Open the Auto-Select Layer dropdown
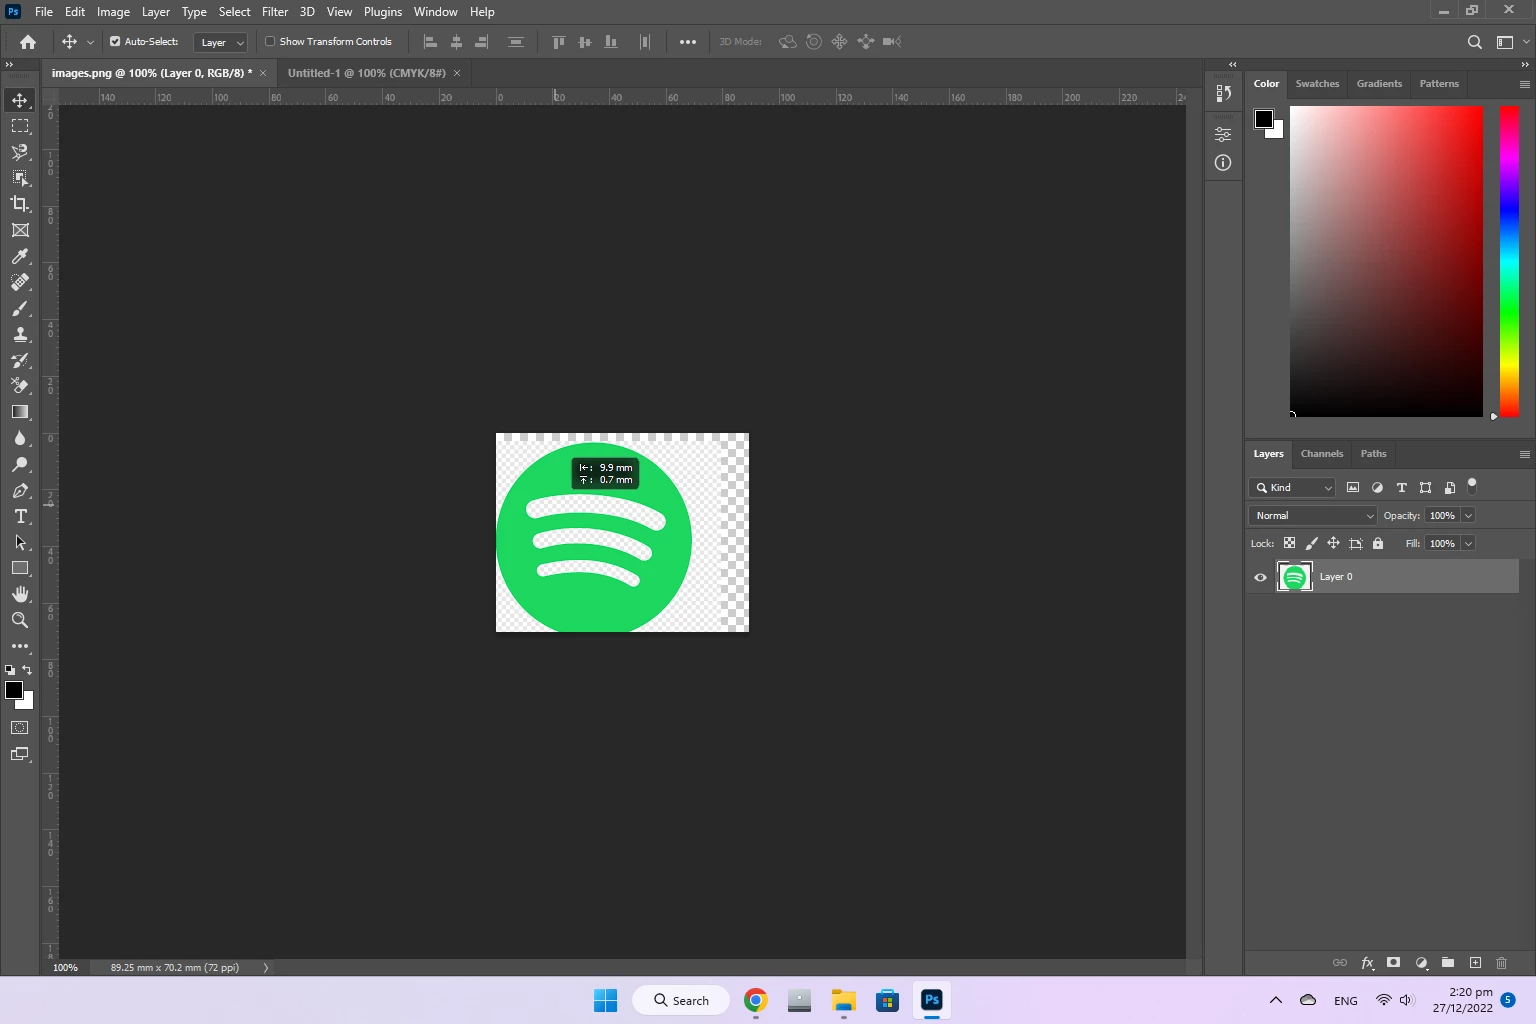 point(221,42)
